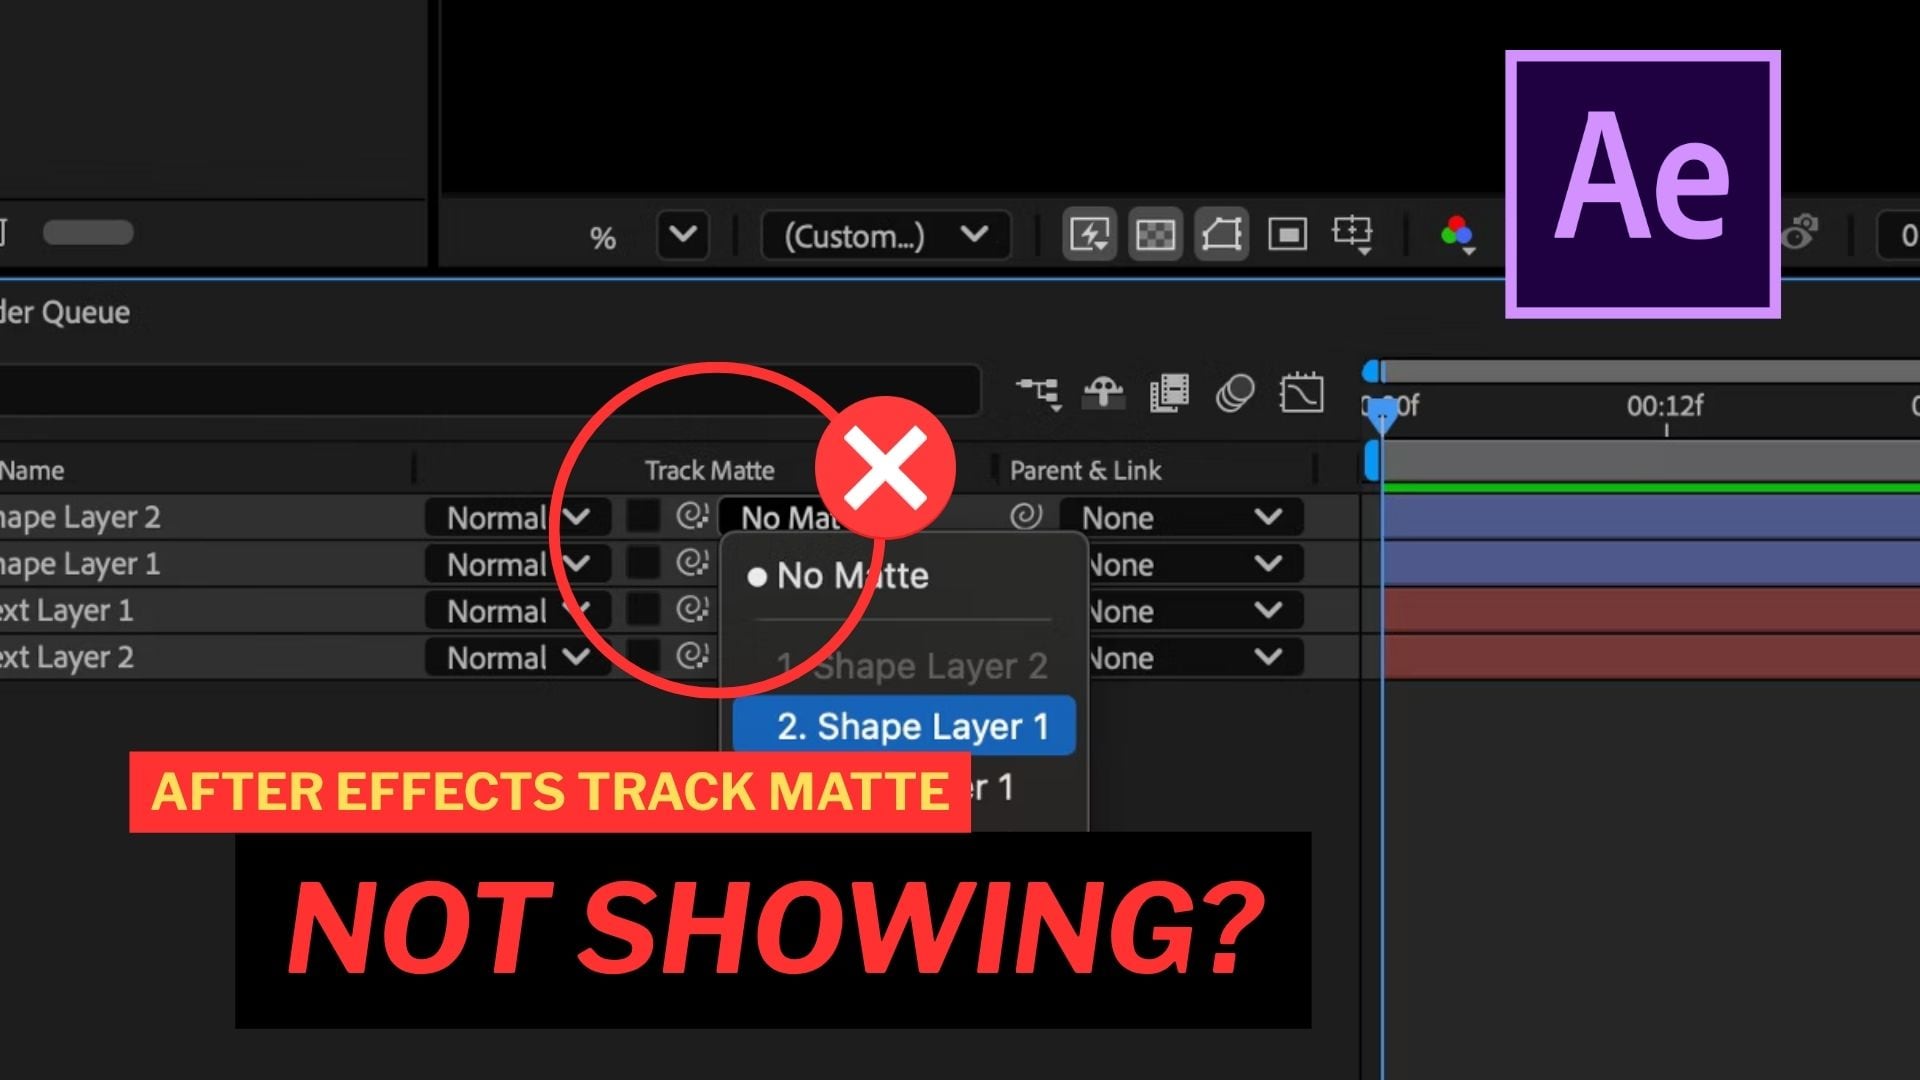Viewport: 1920px width, 1080px height.
Task: Click the Composition Mini-Flowchart icon
Action: pyautogui.click(x=1038, y=392)
